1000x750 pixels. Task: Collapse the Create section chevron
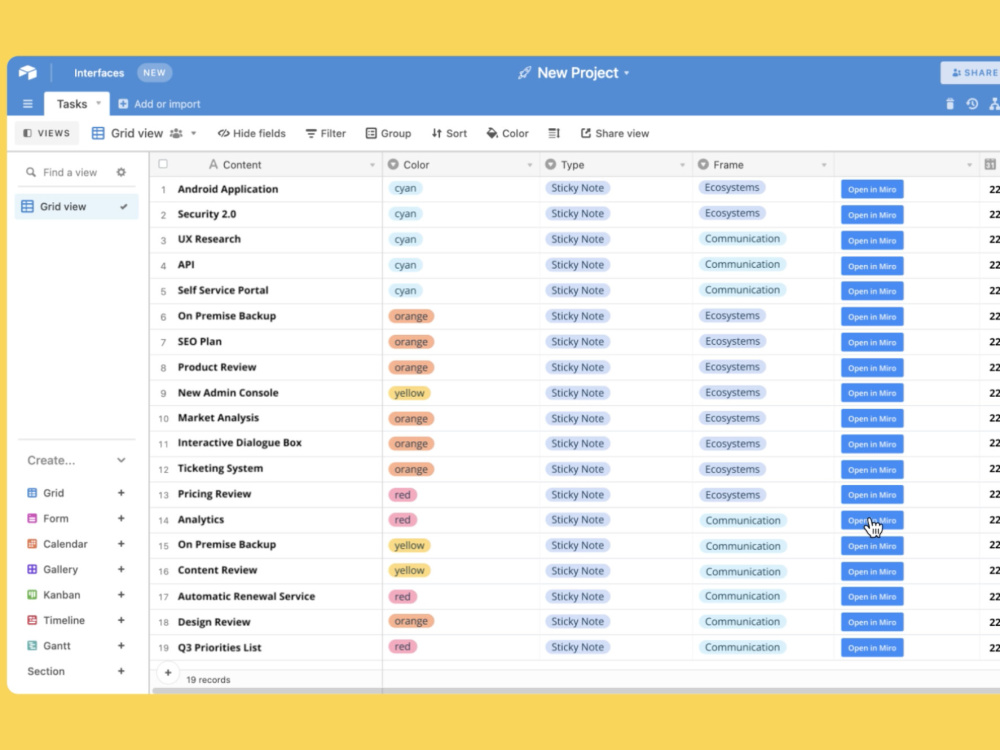pyautogui.click(x=121, y=460)
